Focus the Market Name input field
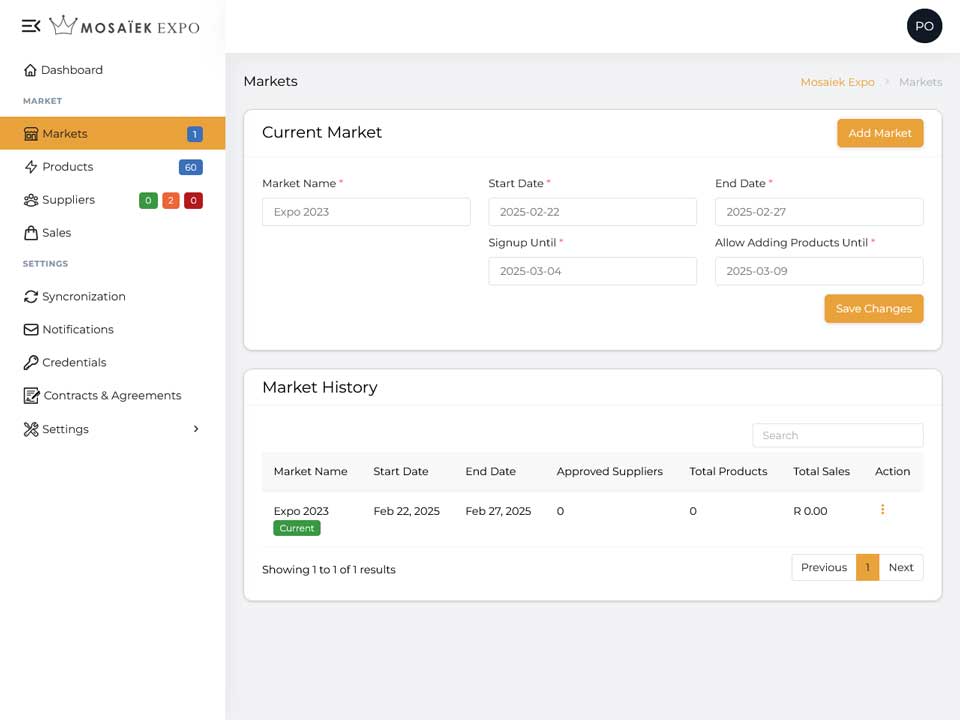The width and height of the screenshot is (960, 720). point(366,212)
